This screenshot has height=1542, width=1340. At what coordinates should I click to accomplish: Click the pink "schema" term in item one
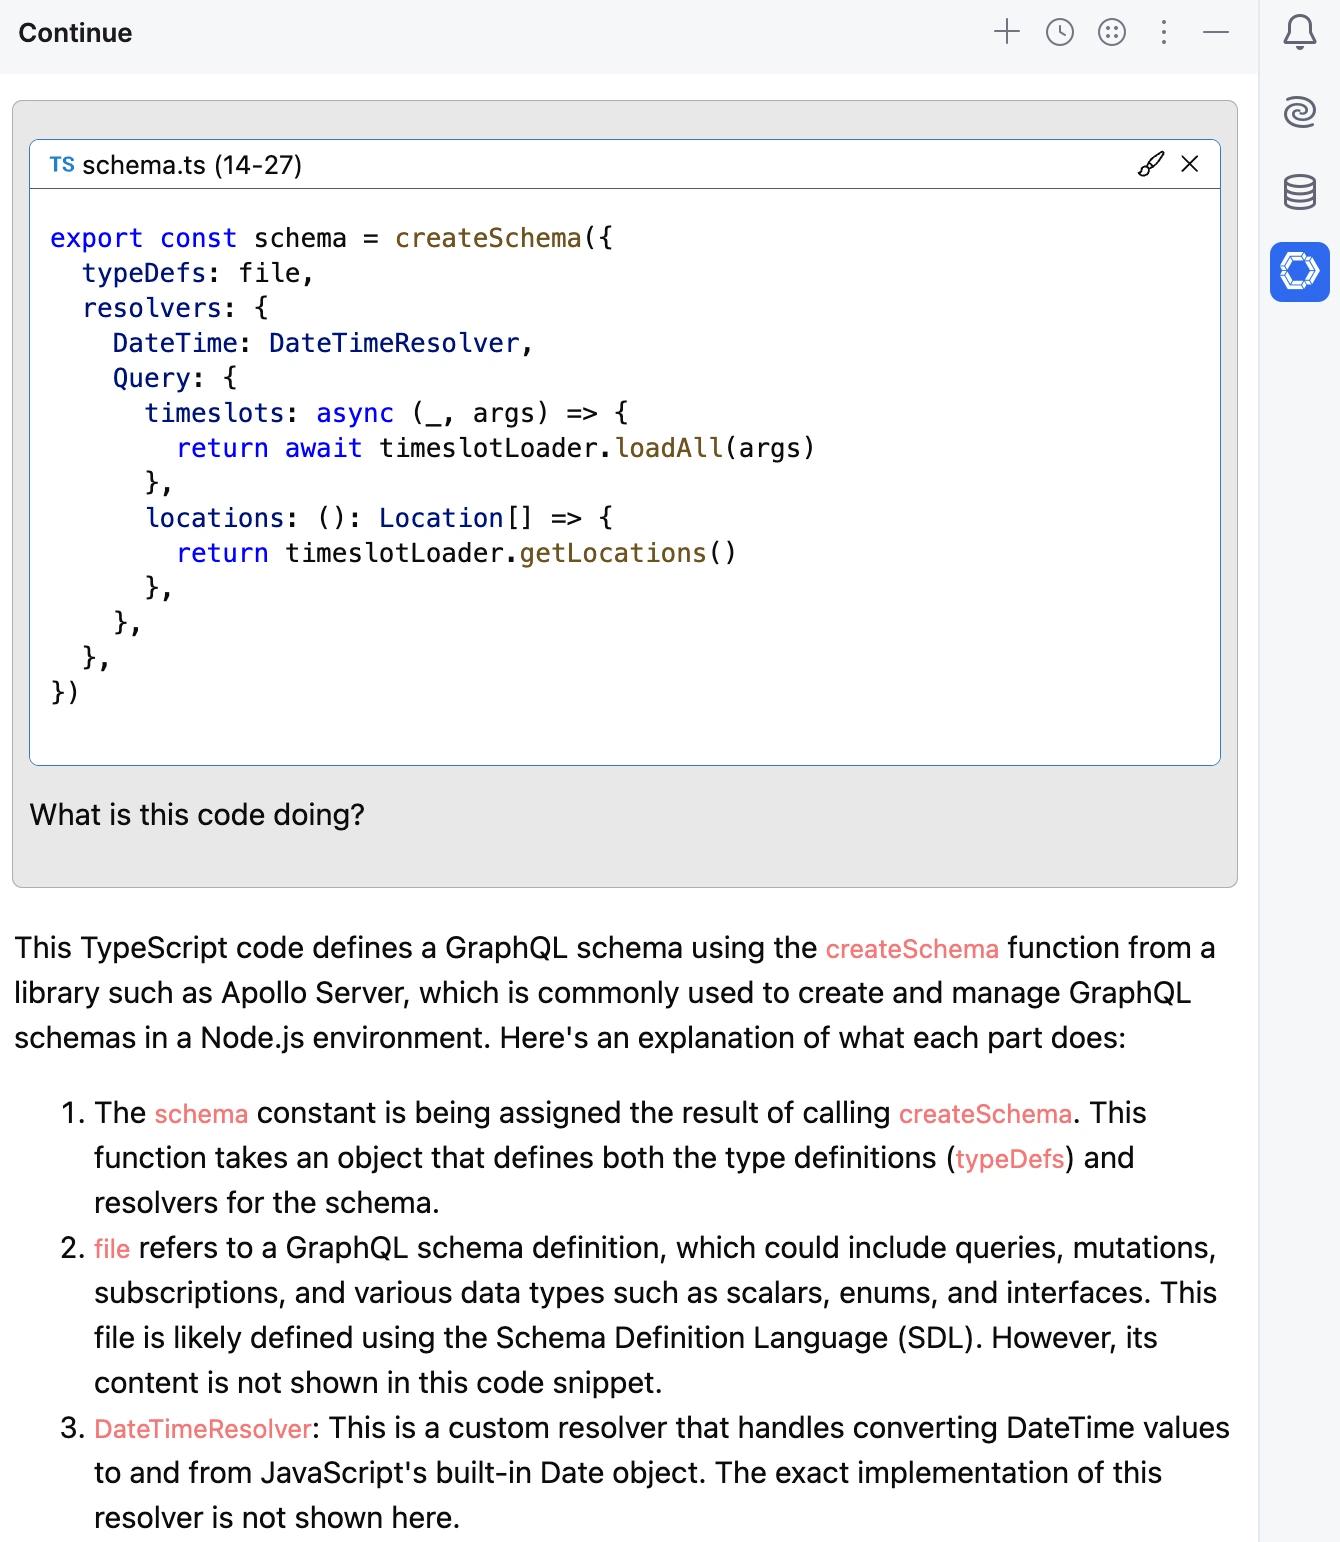click(x=201, y=1114)
